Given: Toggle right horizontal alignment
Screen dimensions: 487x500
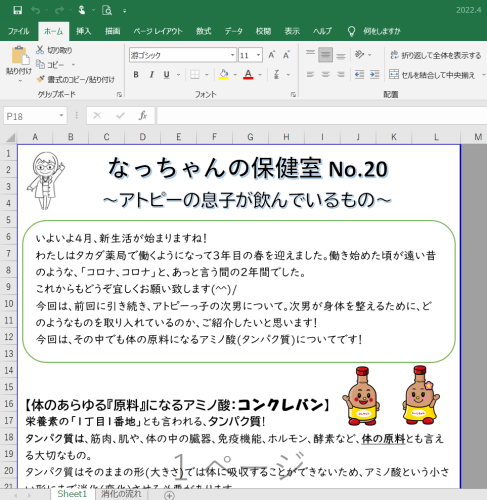Looking at the screenshot, I should coord(340,75).
